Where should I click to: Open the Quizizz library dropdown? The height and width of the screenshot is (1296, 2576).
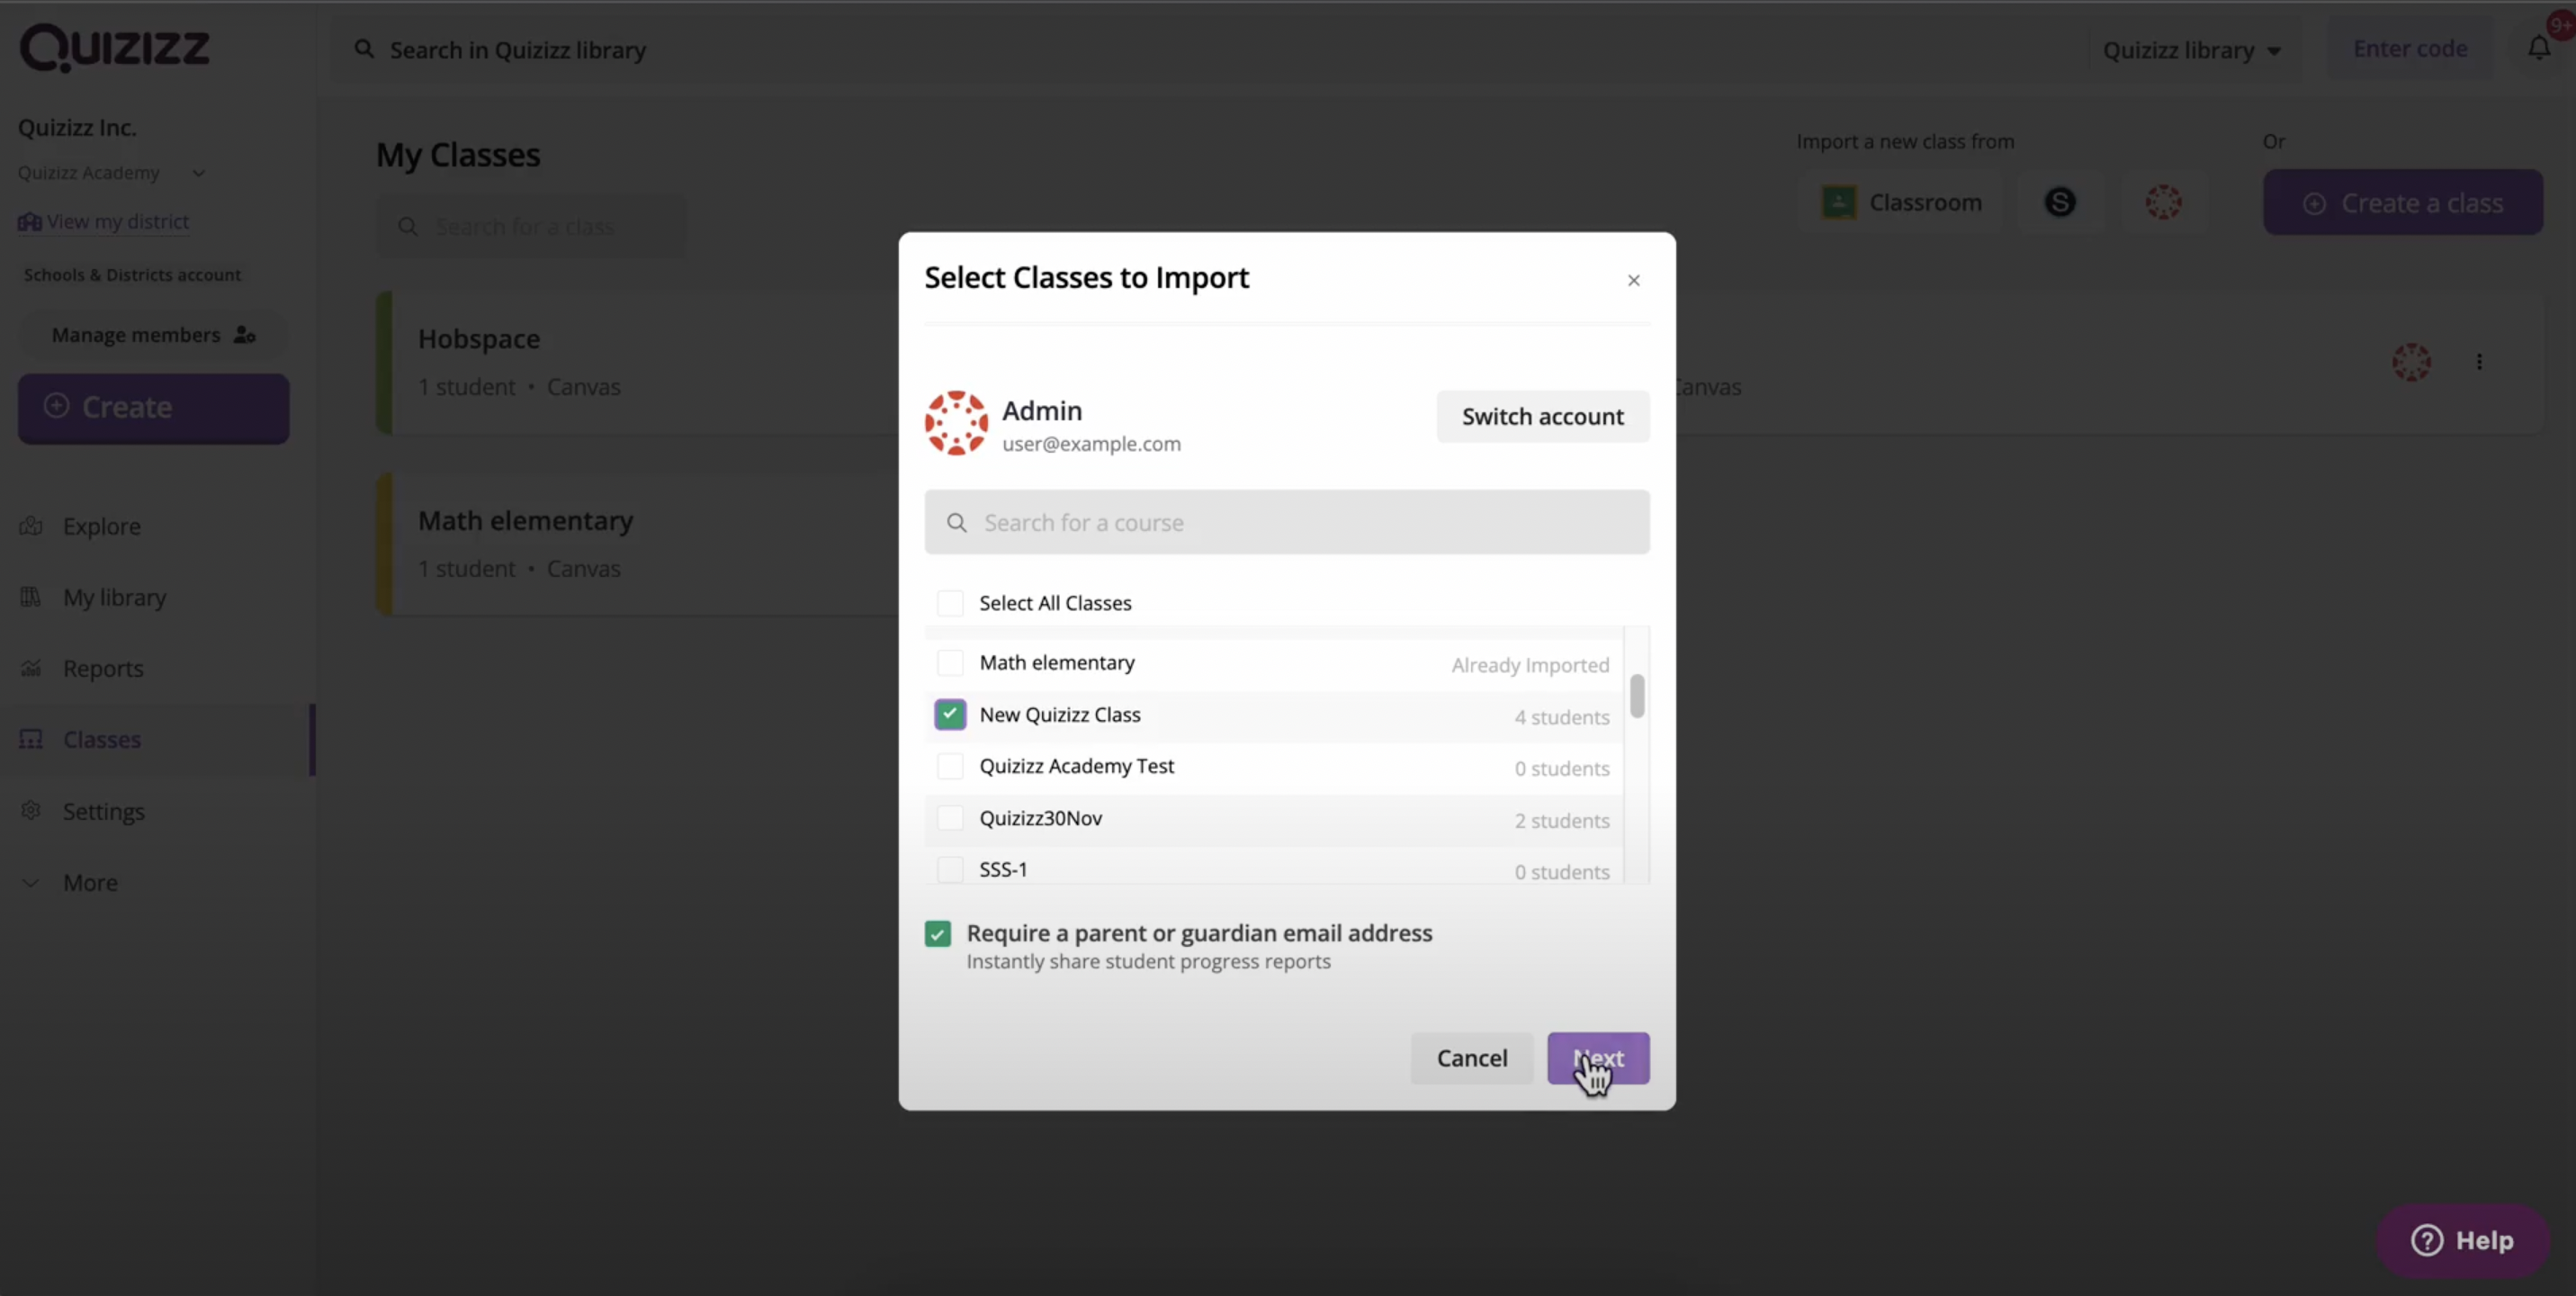tap(2192, 50)
